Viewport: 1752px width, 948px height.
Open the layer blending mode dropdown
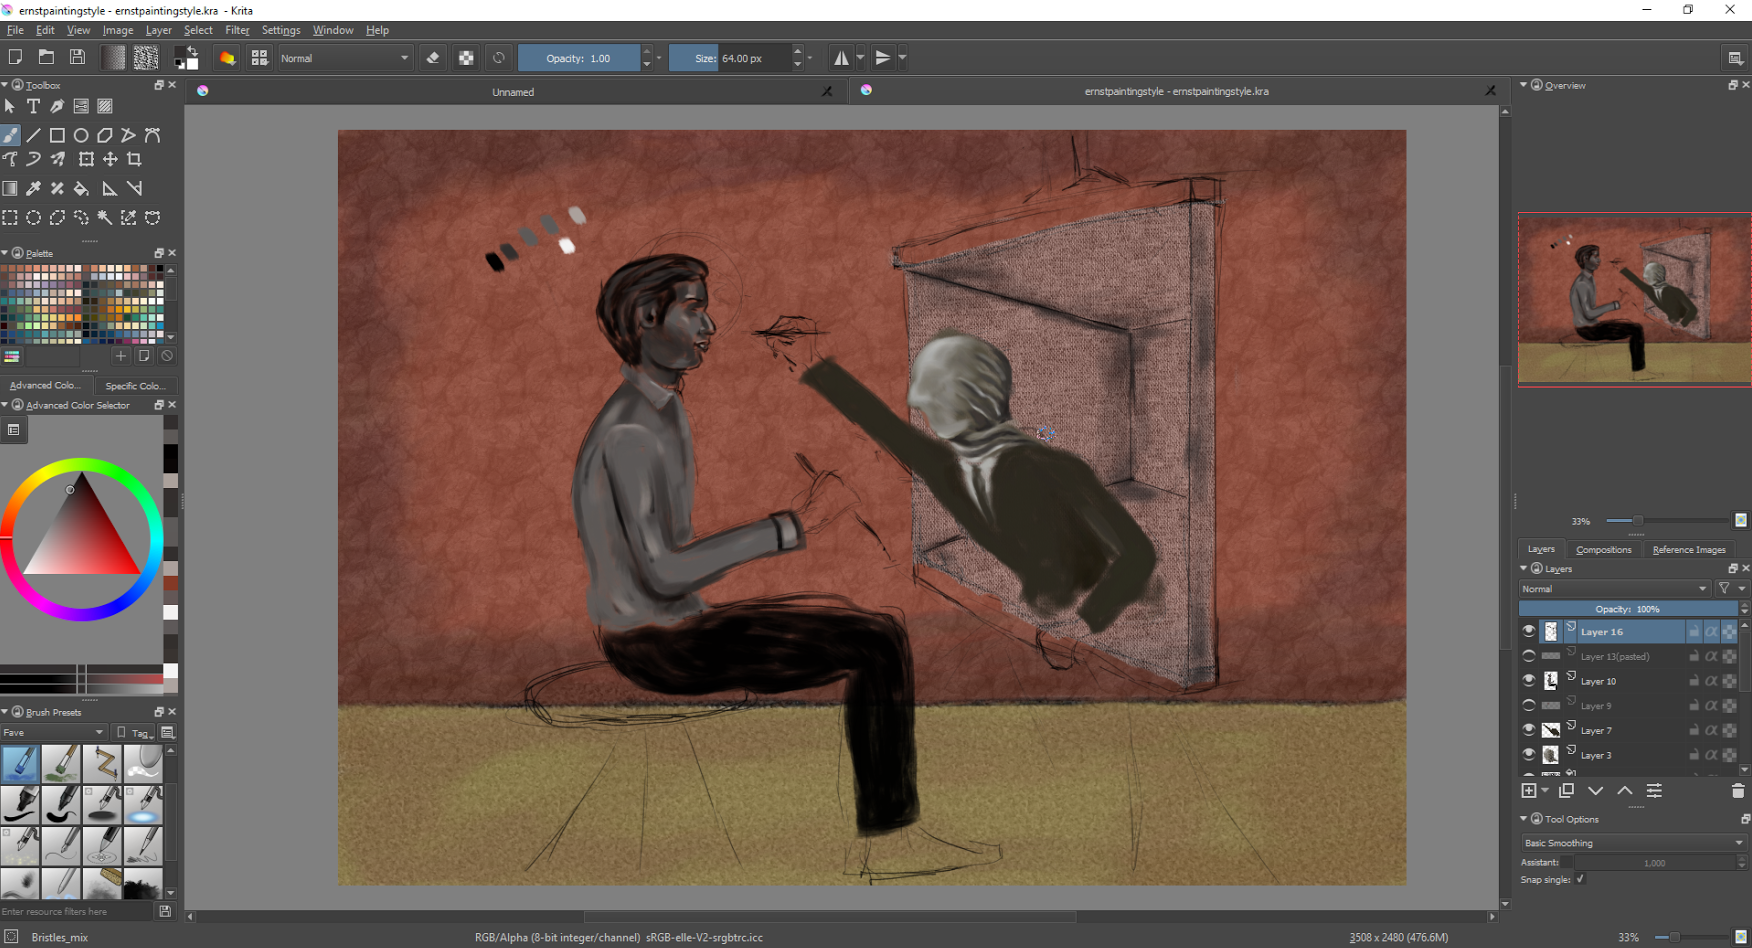(1614, 589)
